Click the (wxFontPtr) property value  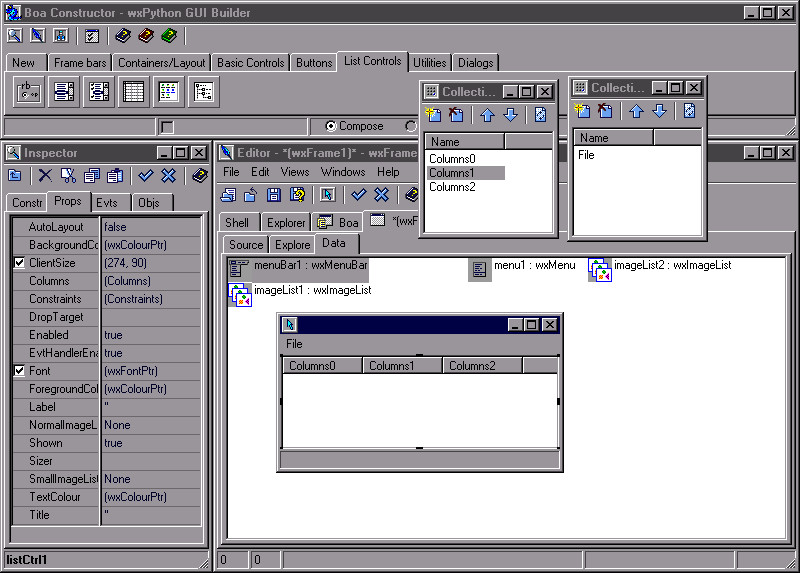152,371
